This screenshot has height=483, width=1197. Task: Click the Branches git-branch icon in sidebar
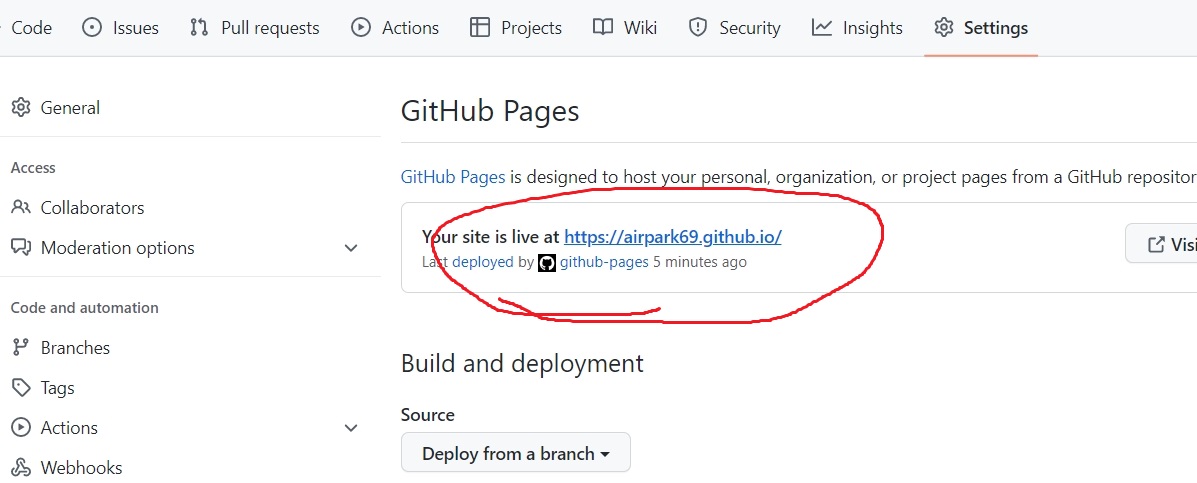(21, 347)
